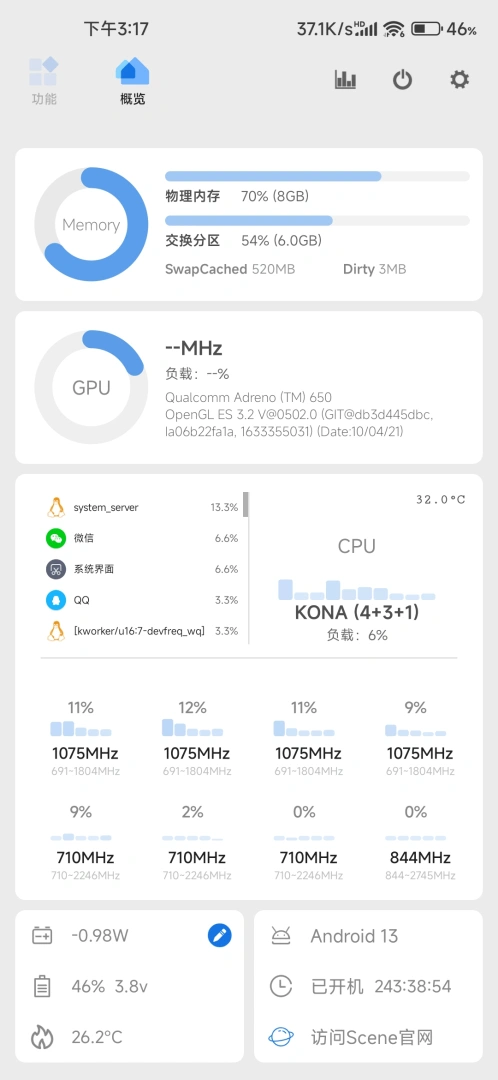The height and width of the screenshot is (1080, 498).
Task: Tap the QQ penguin process icon
Action: pos(56,600)
